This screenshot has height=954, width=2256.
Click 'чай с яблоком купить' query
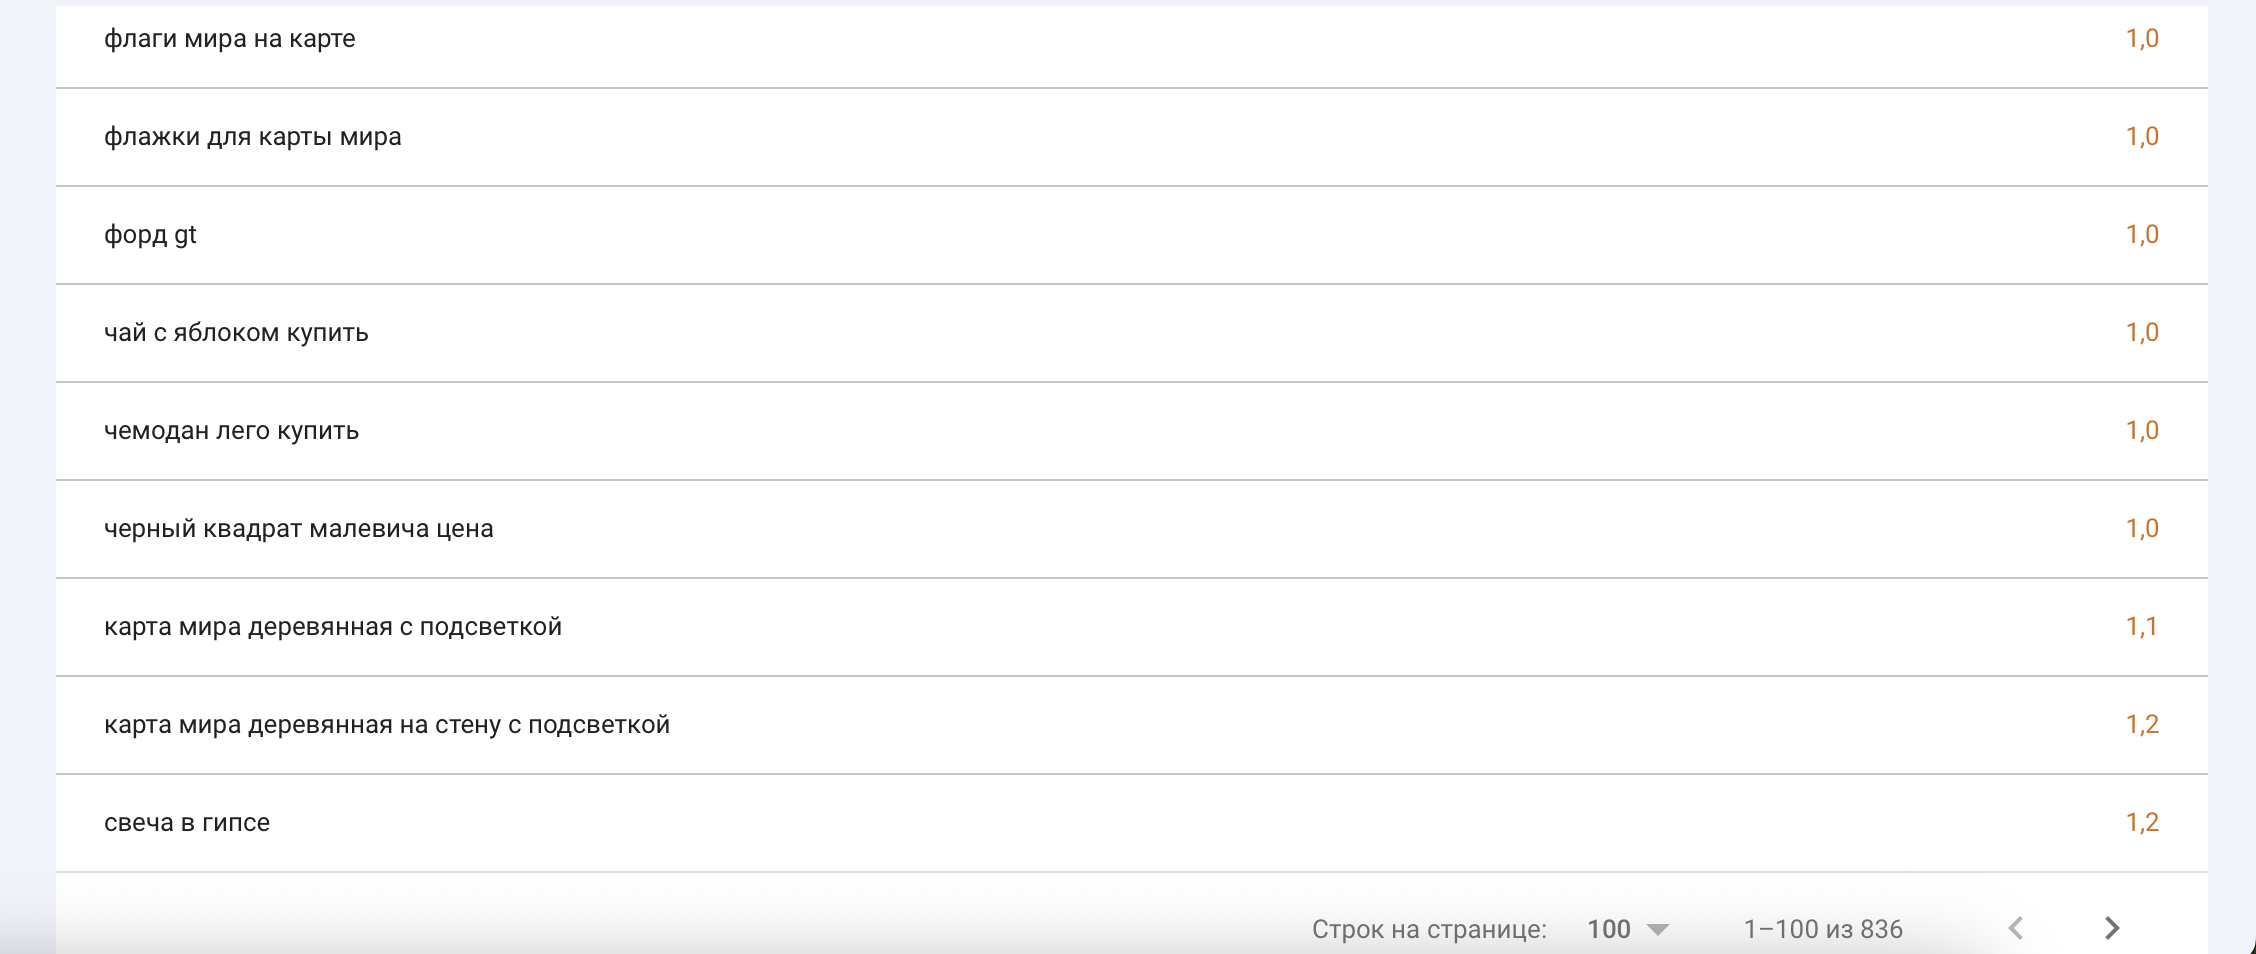[x=237, y=333]
